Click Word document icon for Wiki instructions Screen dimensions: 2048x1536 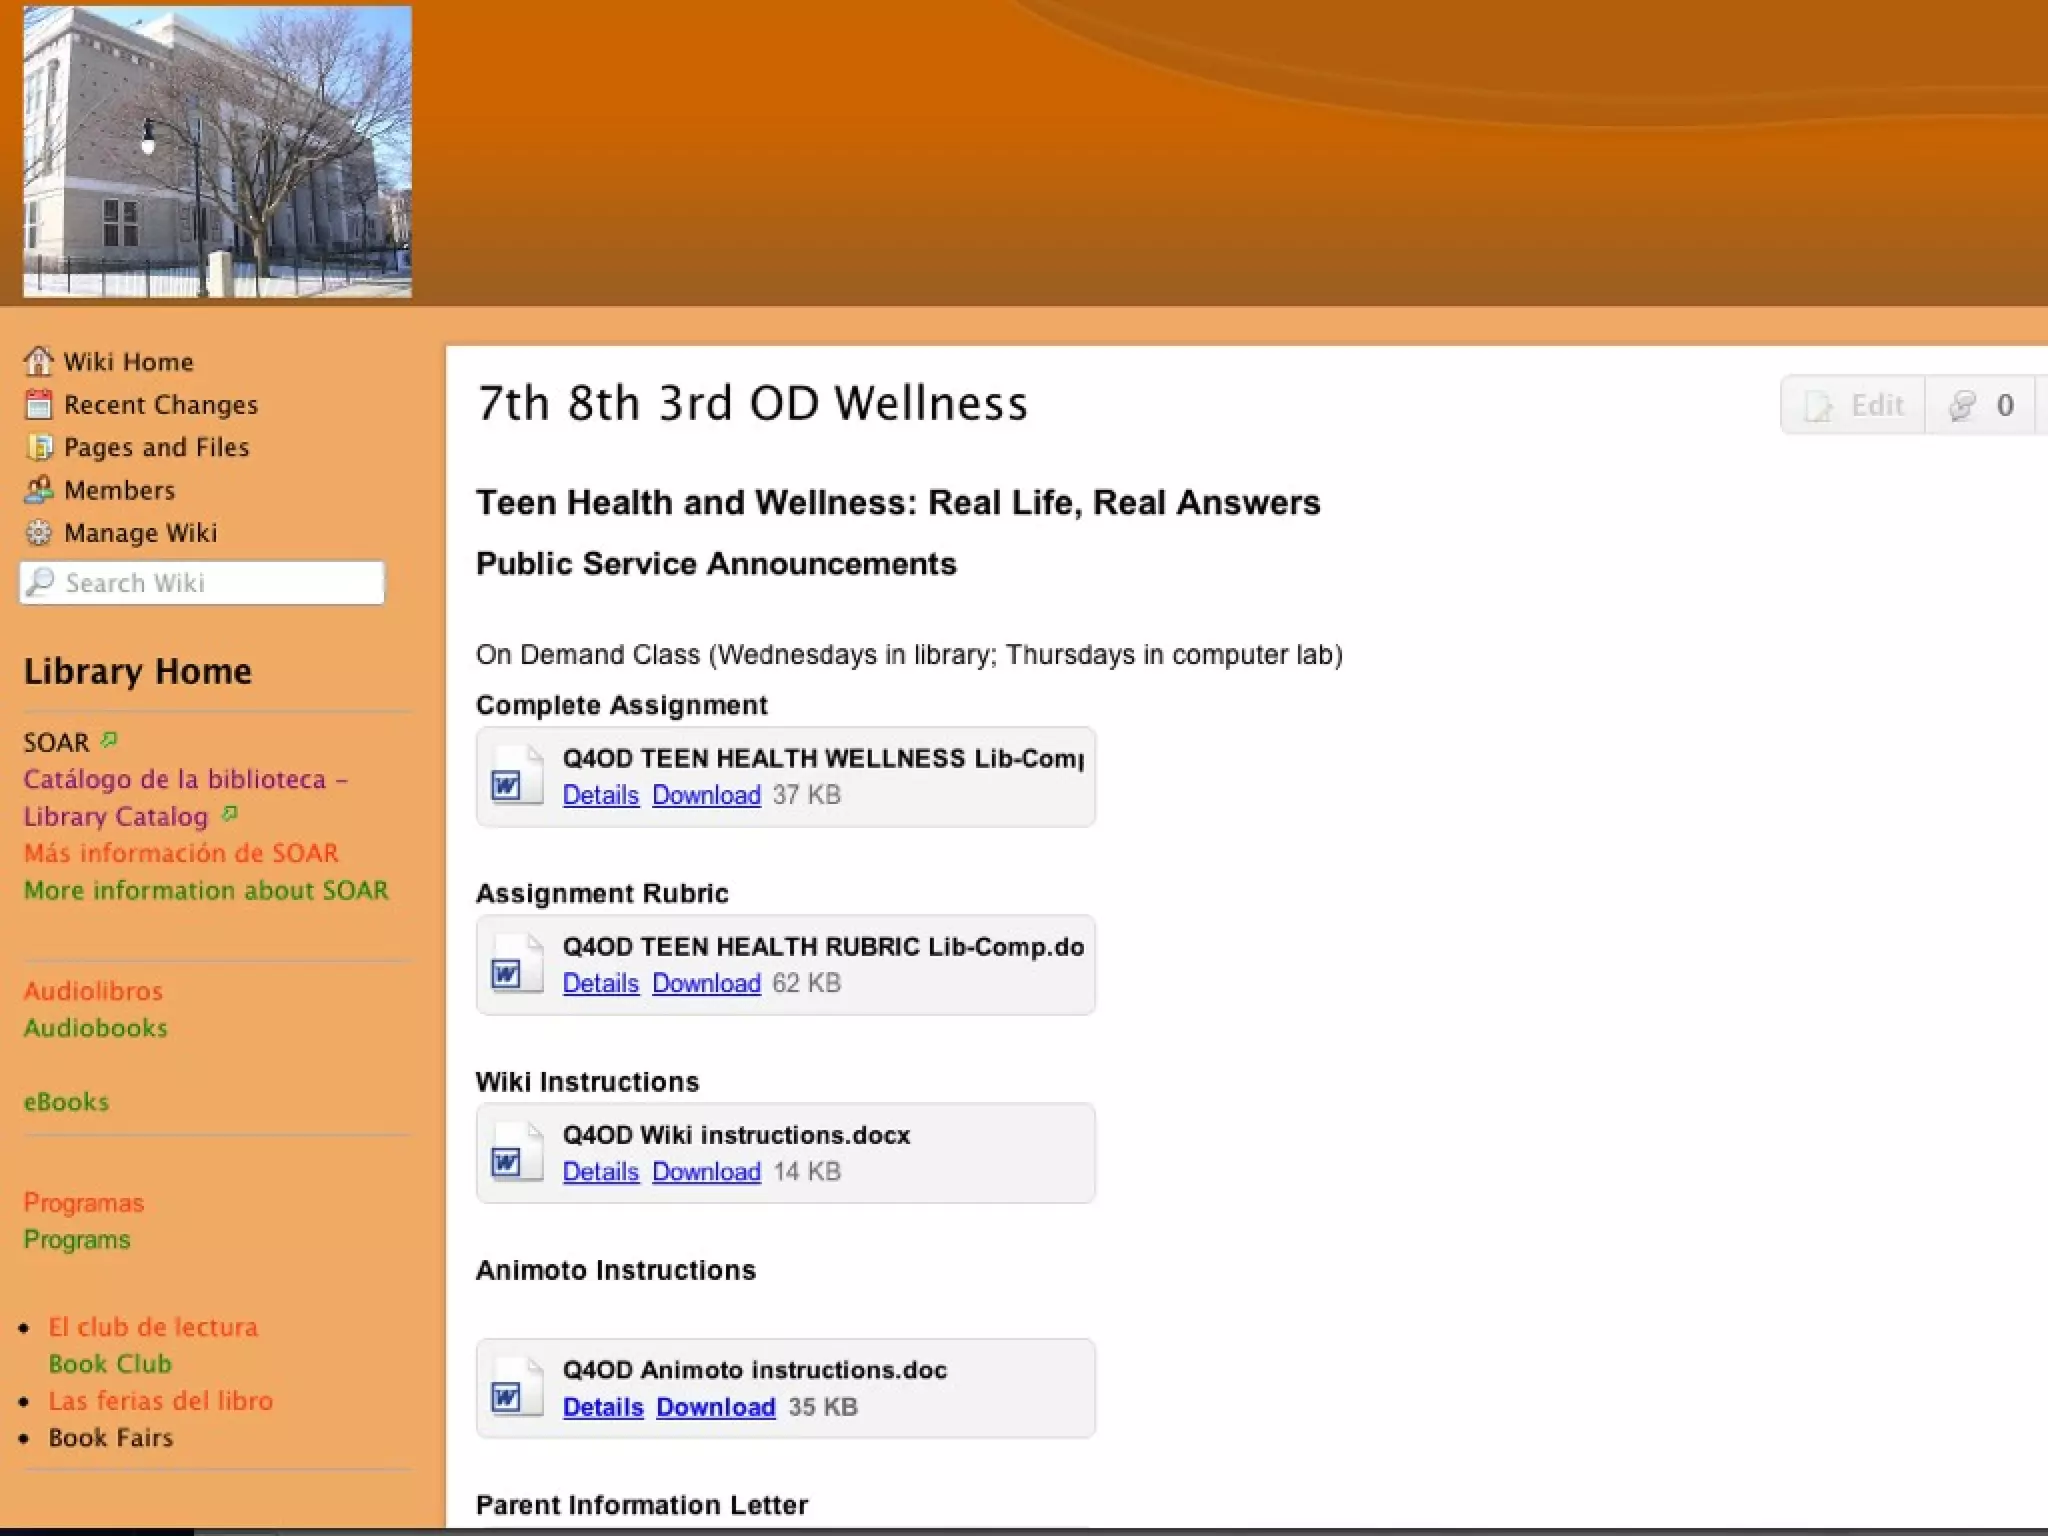coord(516,1153)
